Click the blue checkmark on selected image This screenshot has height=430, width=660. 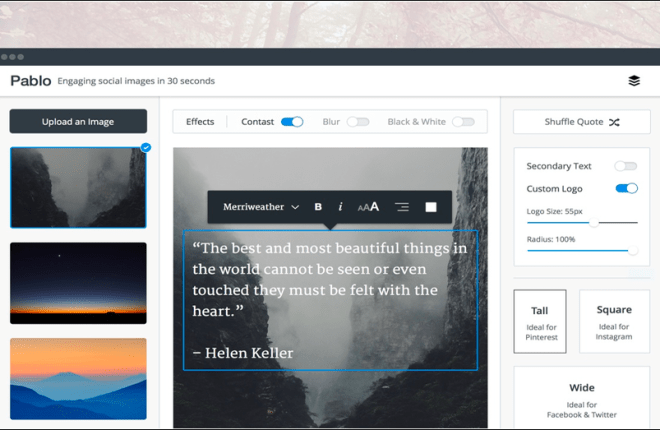tap(146, 148)
